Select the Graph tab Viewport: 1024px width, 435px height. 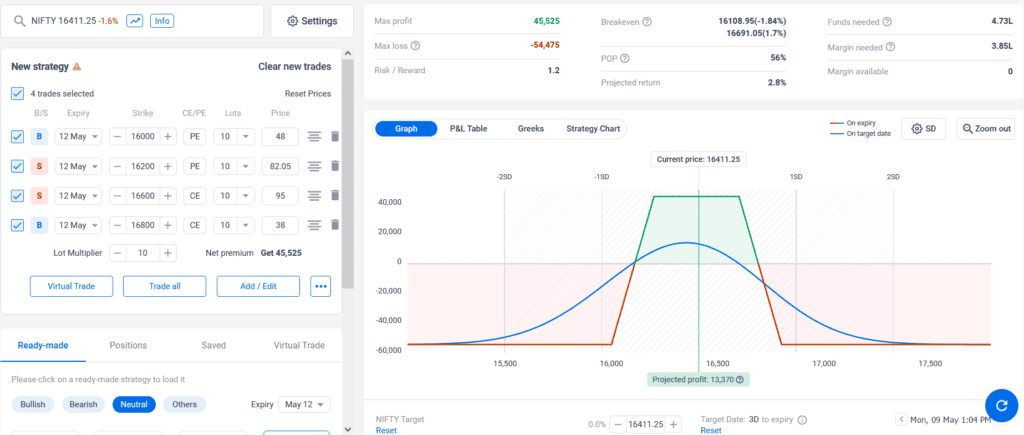[x=406, y=129]
